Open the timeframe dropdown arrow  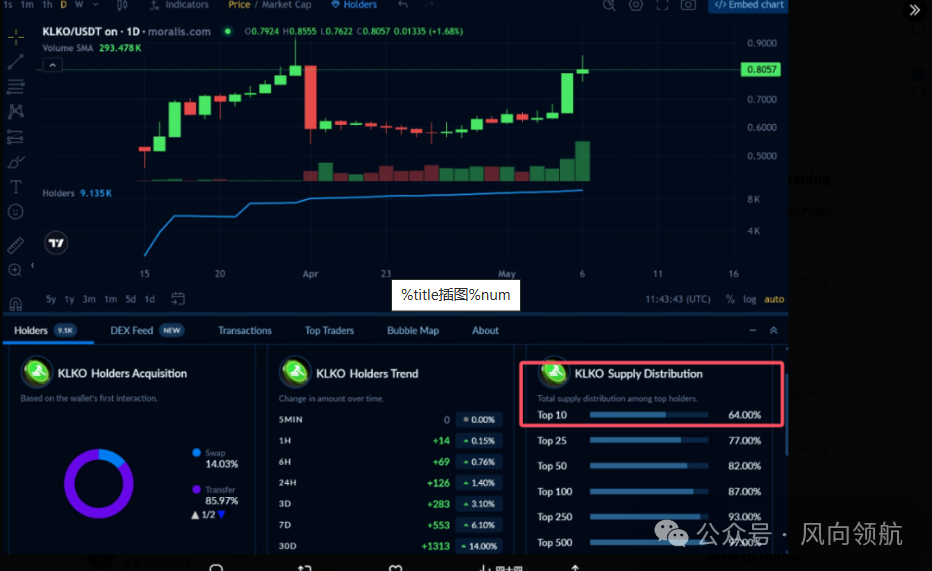96,5
